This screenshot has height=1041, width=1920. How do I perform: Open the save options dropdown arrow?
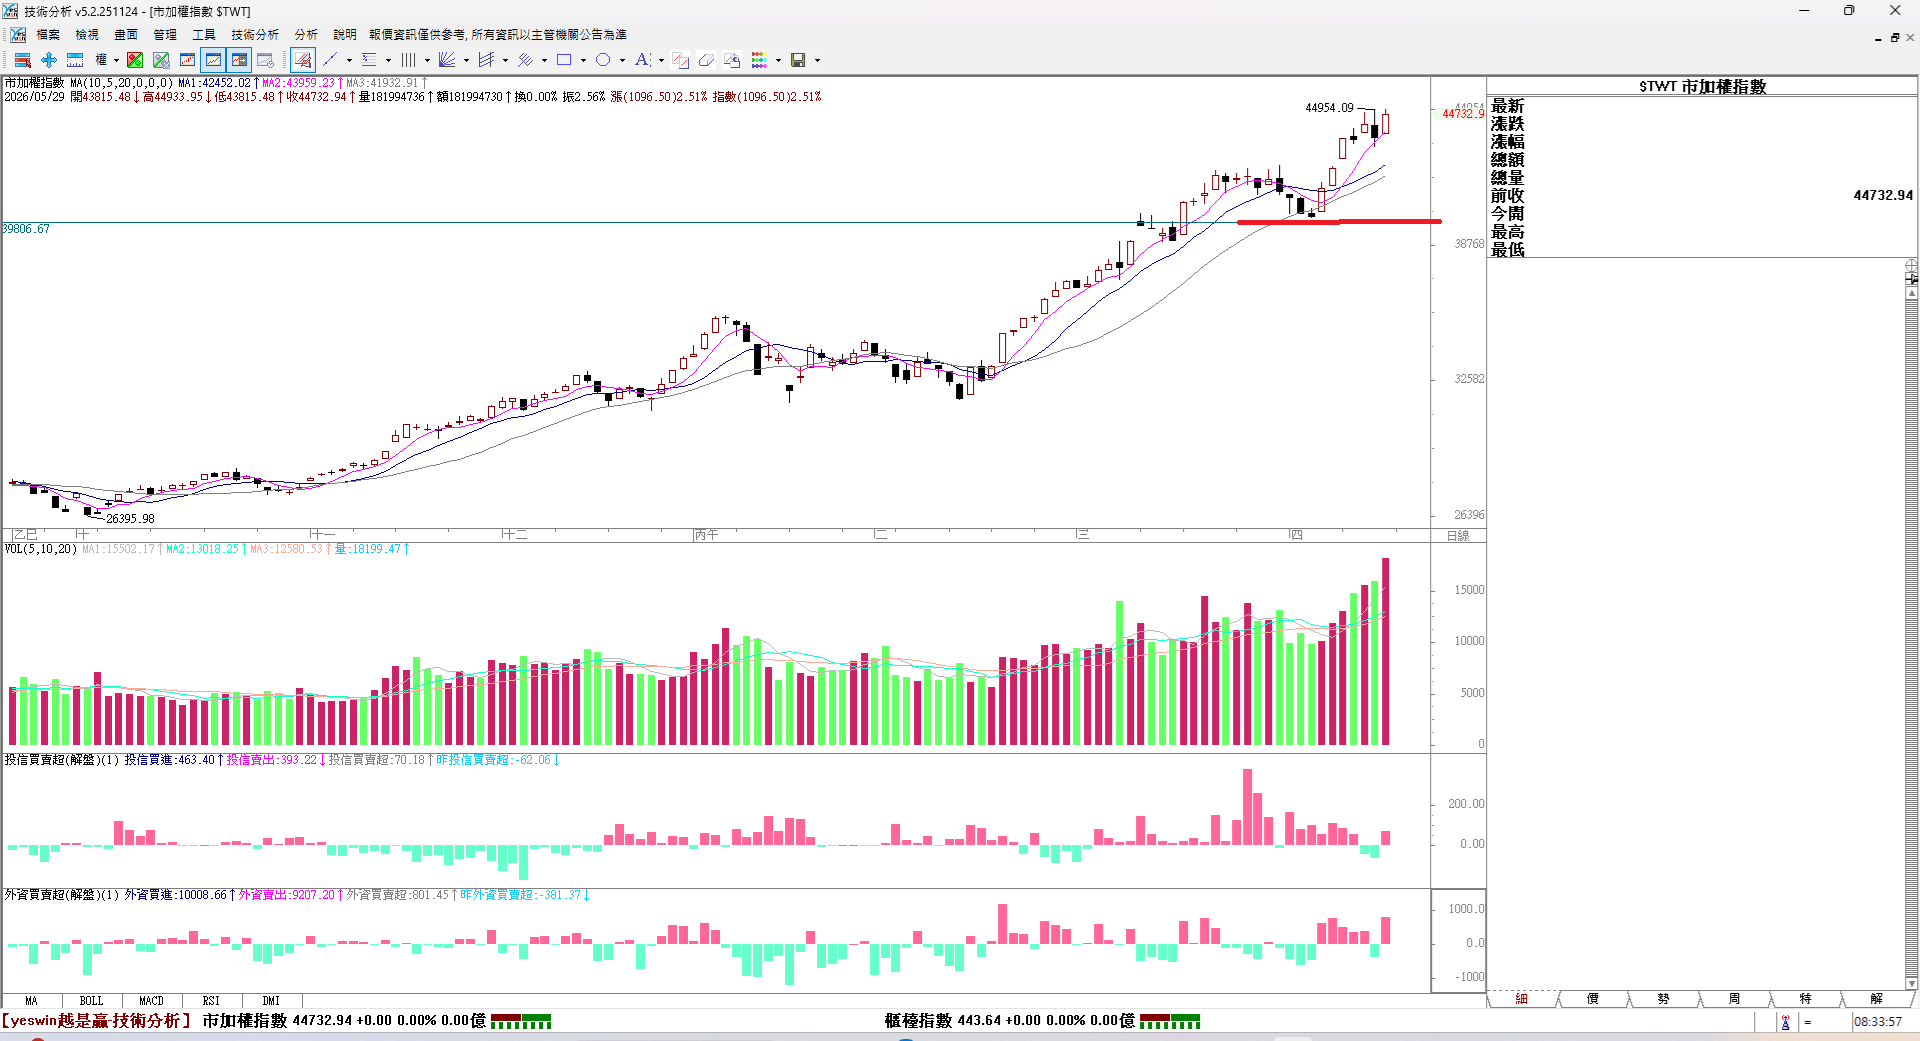click(x=817, y=60)
